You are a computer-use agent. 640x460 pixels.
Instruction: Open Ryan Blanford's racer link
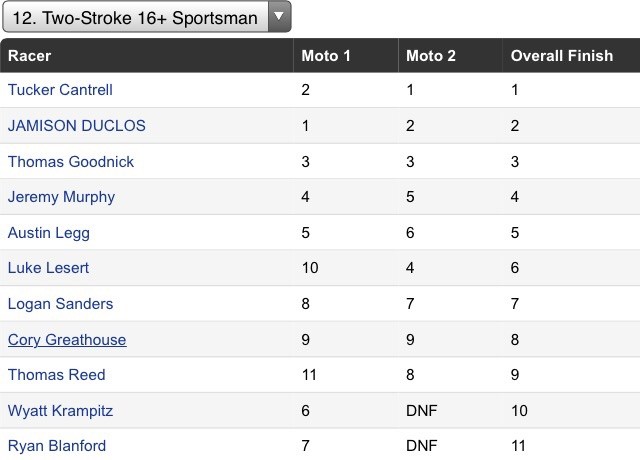[x=57, y=446]
